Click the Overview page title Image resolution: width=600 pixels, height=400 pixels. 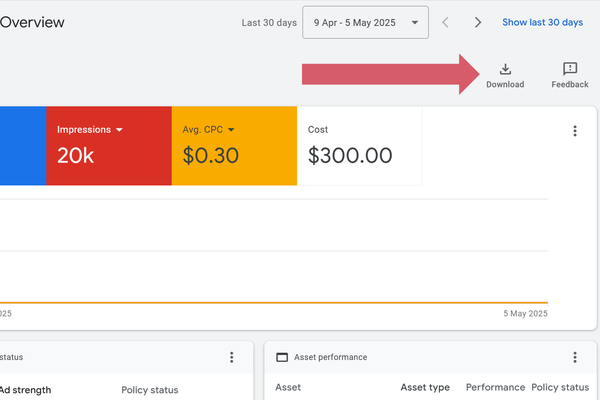[32, 22]
